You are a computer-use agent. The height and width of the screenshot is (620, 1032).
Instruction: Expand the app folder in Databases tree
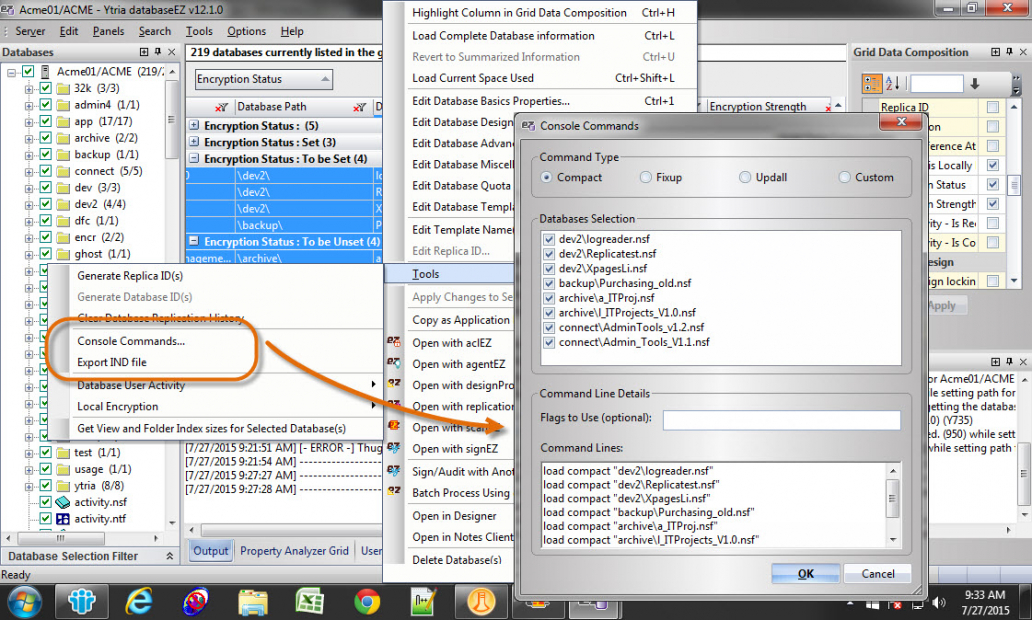coord(28,122)
